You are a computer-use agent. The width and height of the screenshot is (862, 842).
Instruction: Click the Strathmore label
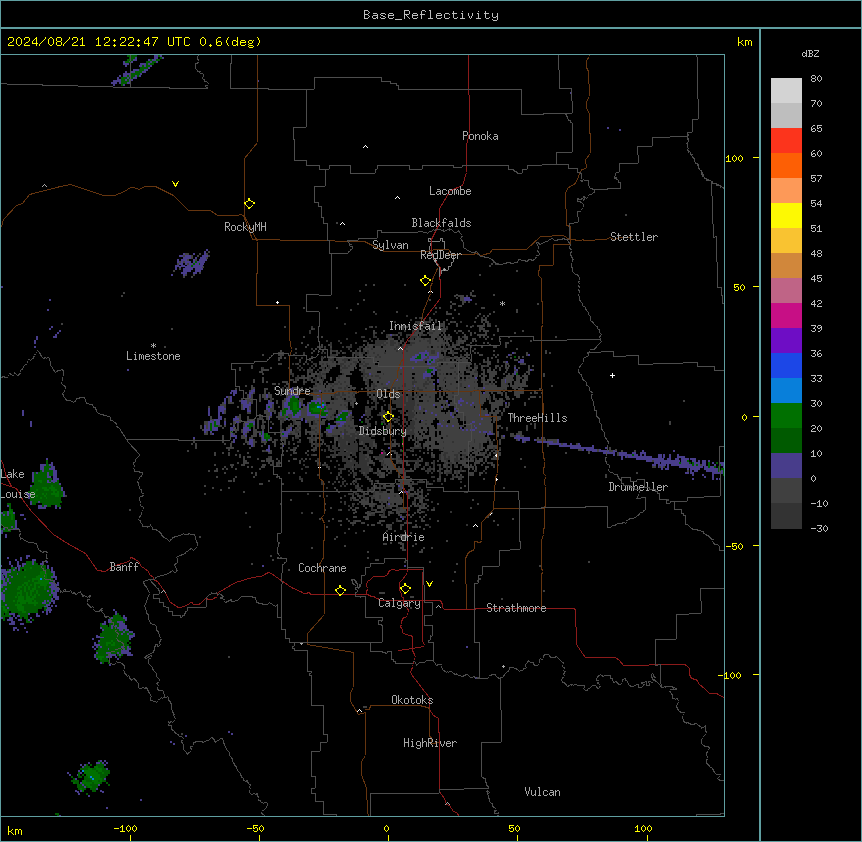[x=516, y=608]
